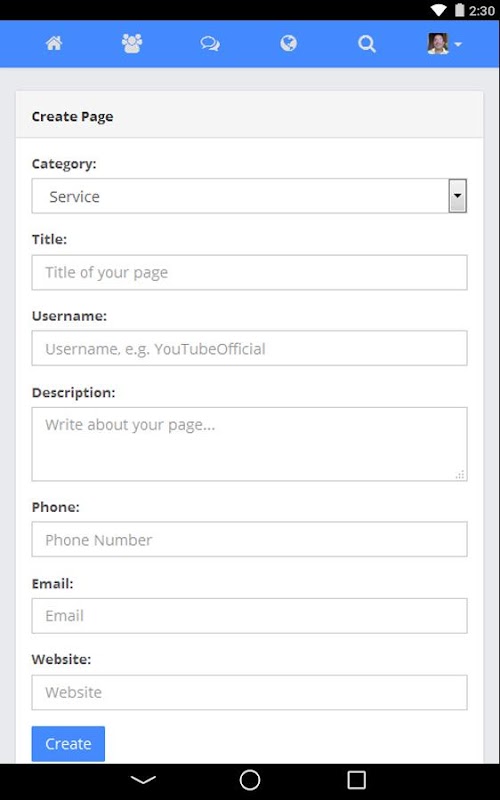
Task: Open the messages chat bubbles icon
Action: click(x=210, y=44)
